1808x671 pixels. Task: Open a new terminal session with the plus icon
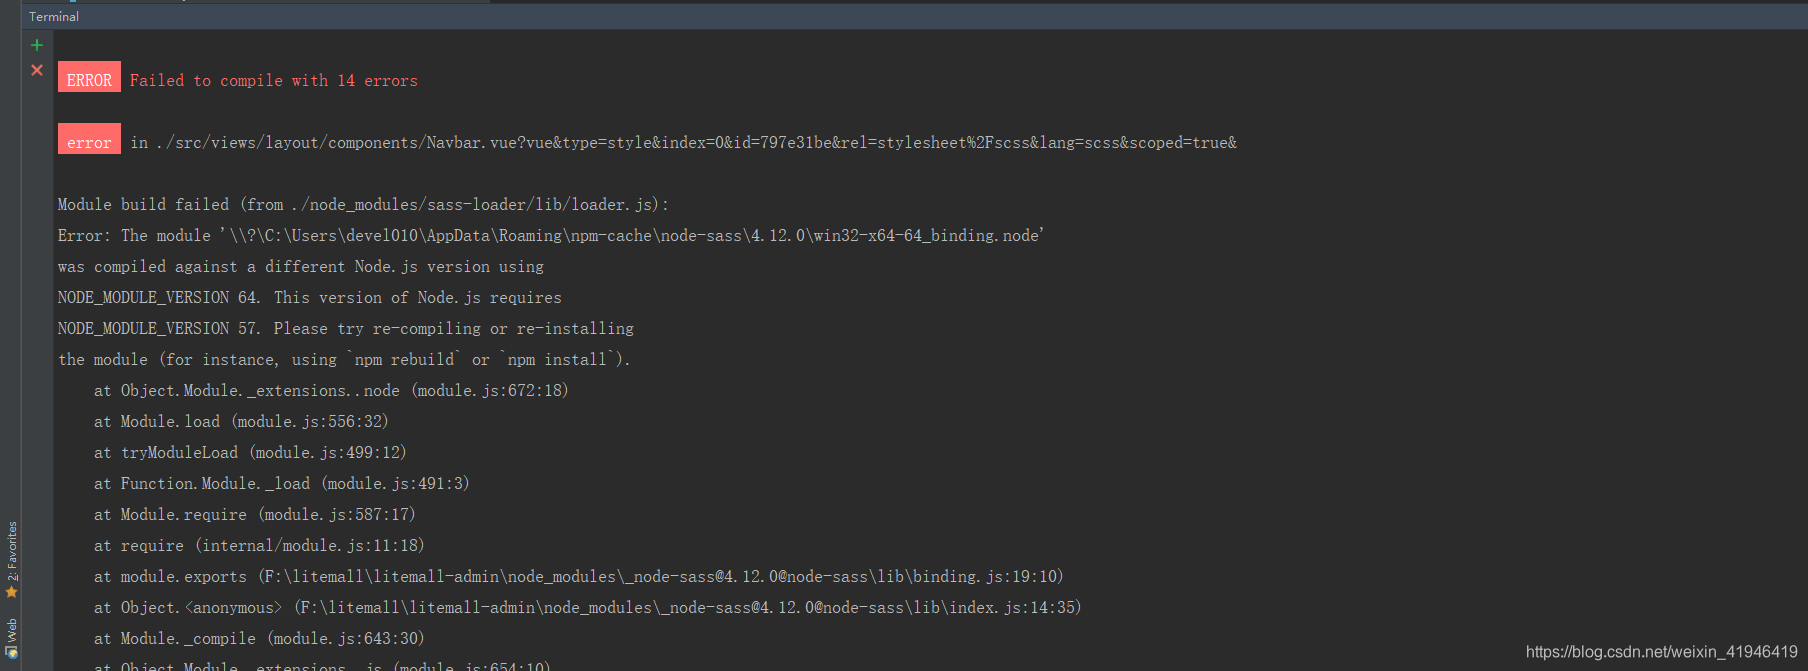tap(37, 44)
